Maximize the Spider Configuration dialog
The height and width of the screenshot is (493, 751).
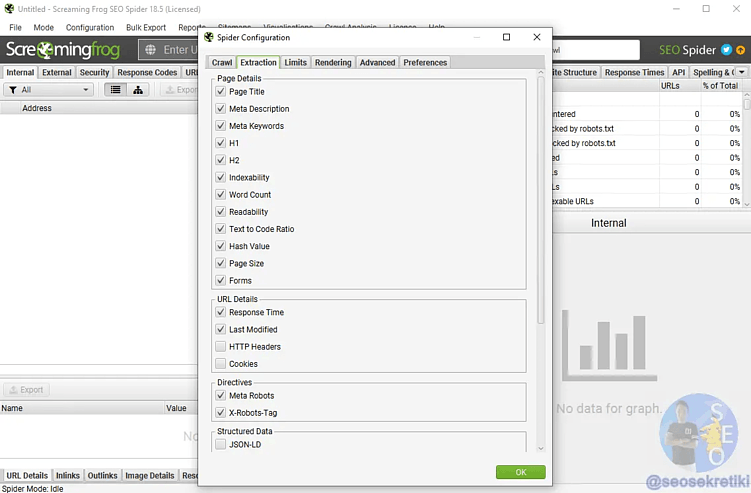pyautogui.click(x=506, y=37)
